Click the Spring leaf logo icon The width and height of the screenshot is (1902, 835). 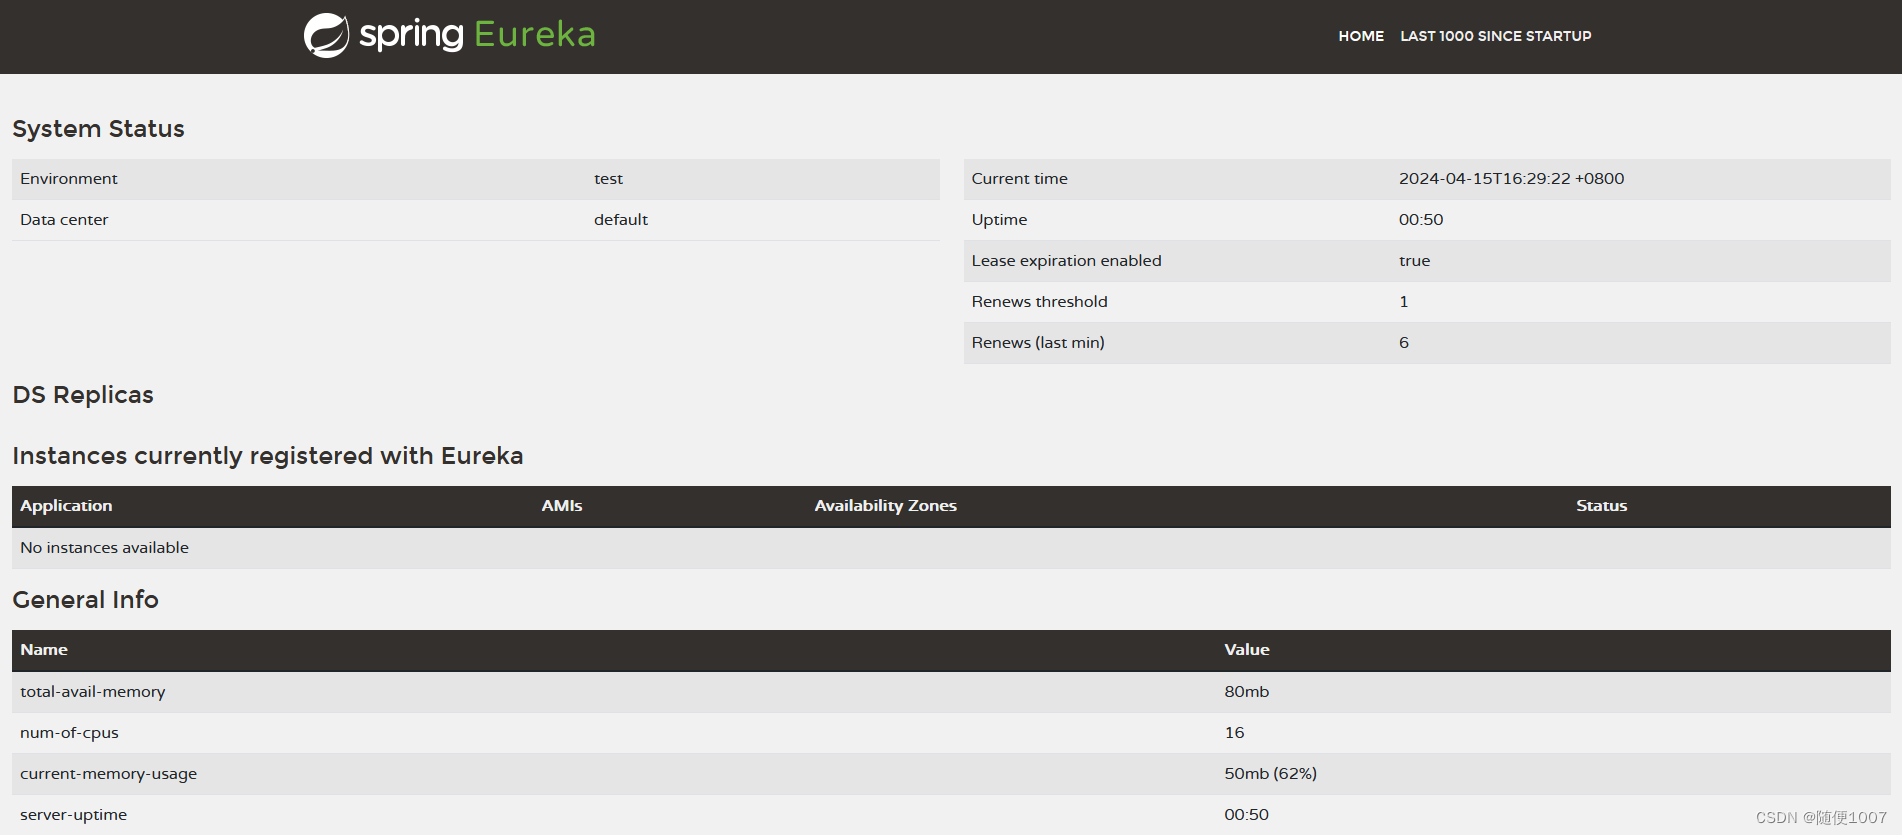[x=326, y=35]
